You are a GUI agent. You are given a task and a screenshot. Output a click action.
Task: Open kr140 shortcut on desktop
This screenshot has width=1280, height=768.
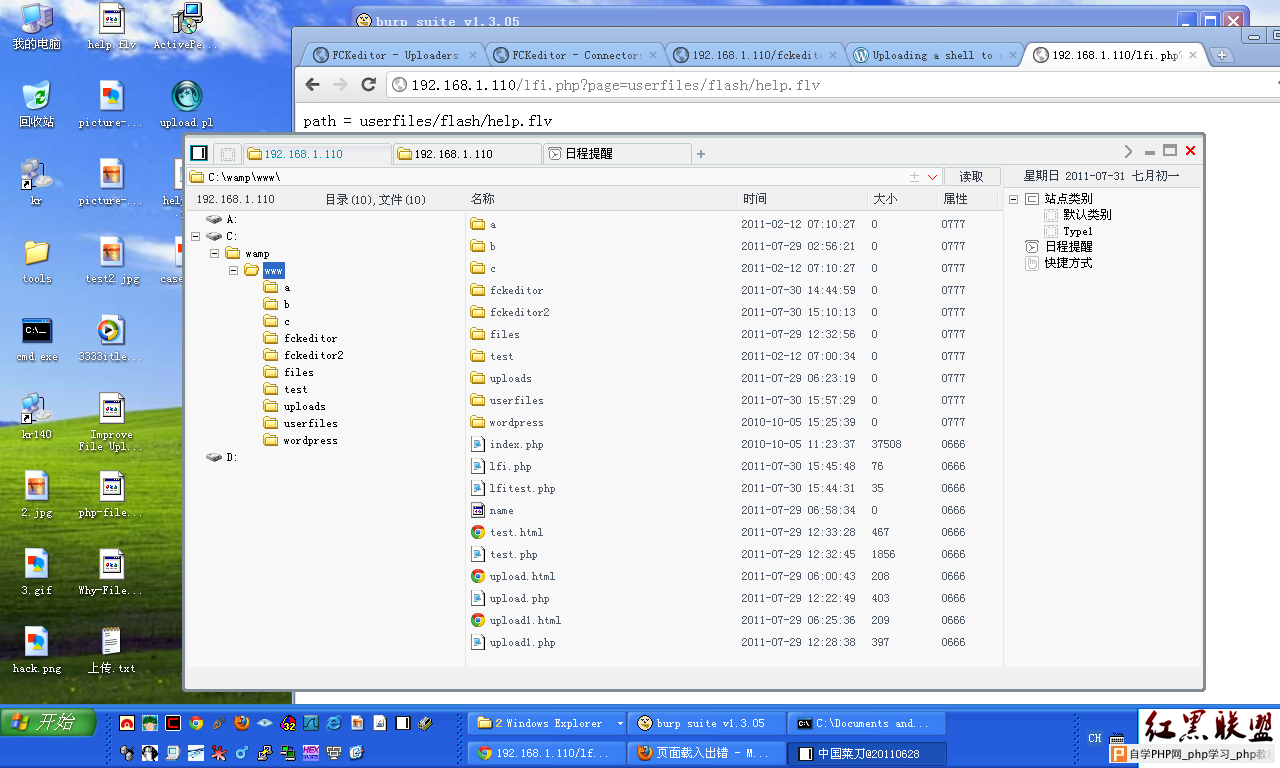(x=36, y=416)
